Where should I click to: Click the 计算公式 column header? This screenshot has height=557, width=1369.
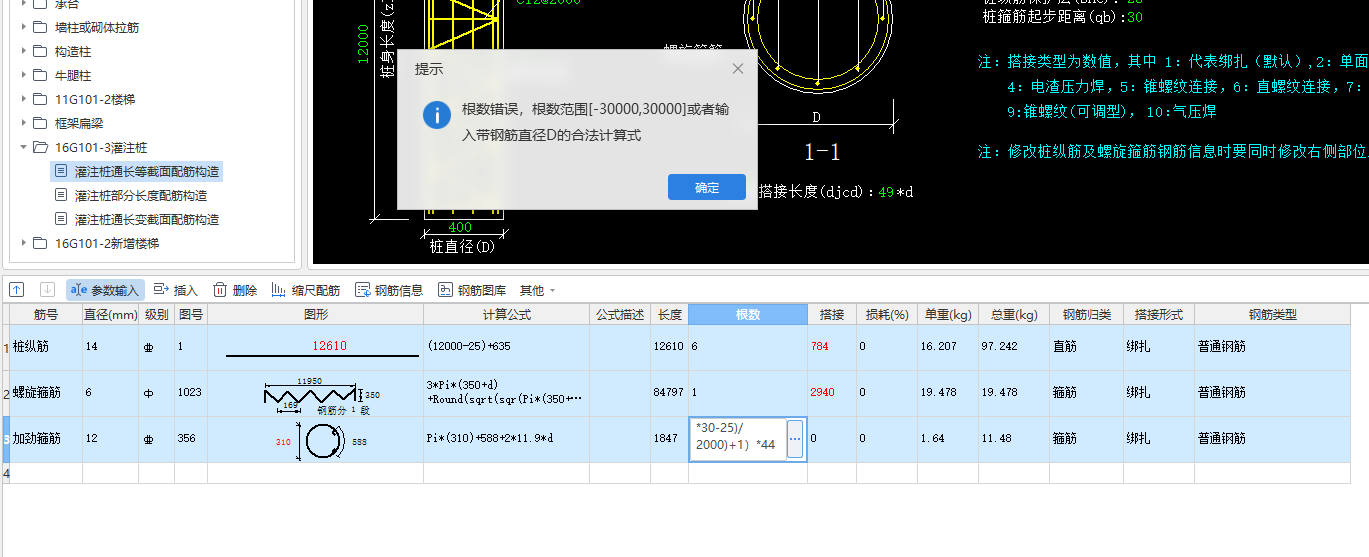coord(506,315)
